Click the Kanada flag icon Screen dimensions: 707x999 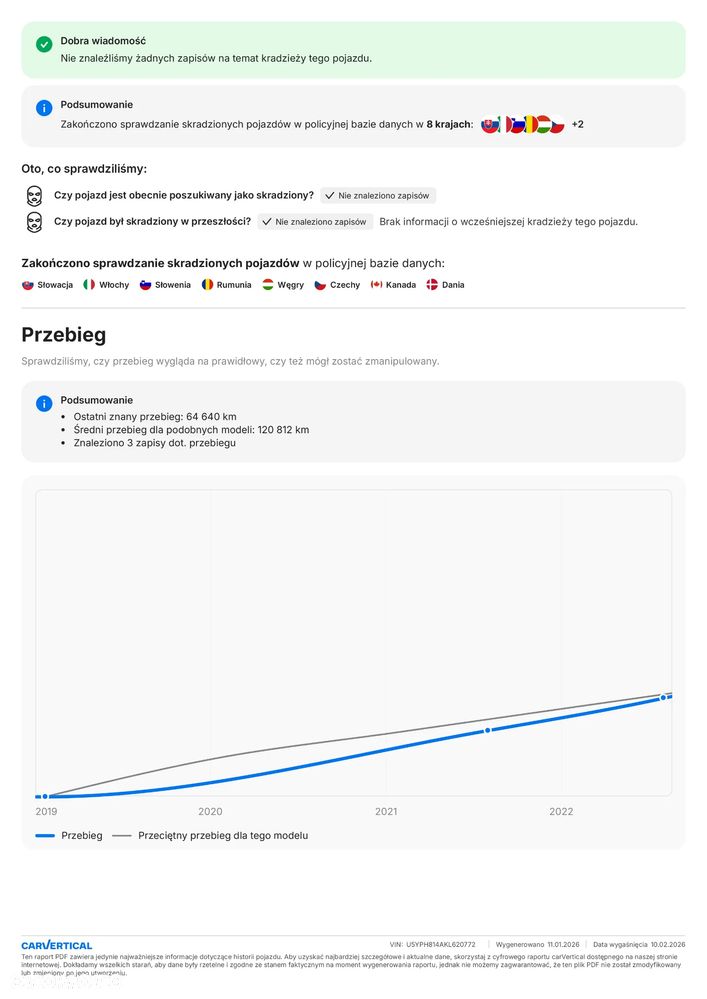(376, 285)
